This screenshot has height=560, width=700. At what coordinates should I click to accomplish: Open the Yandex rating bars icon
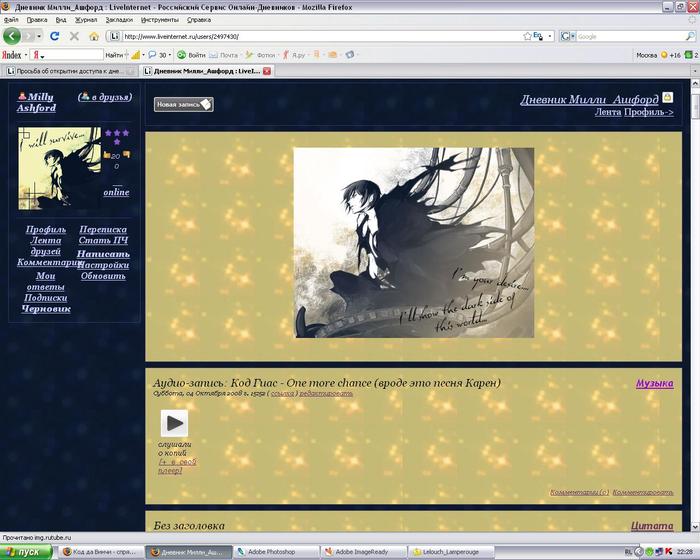pos(136,55)
